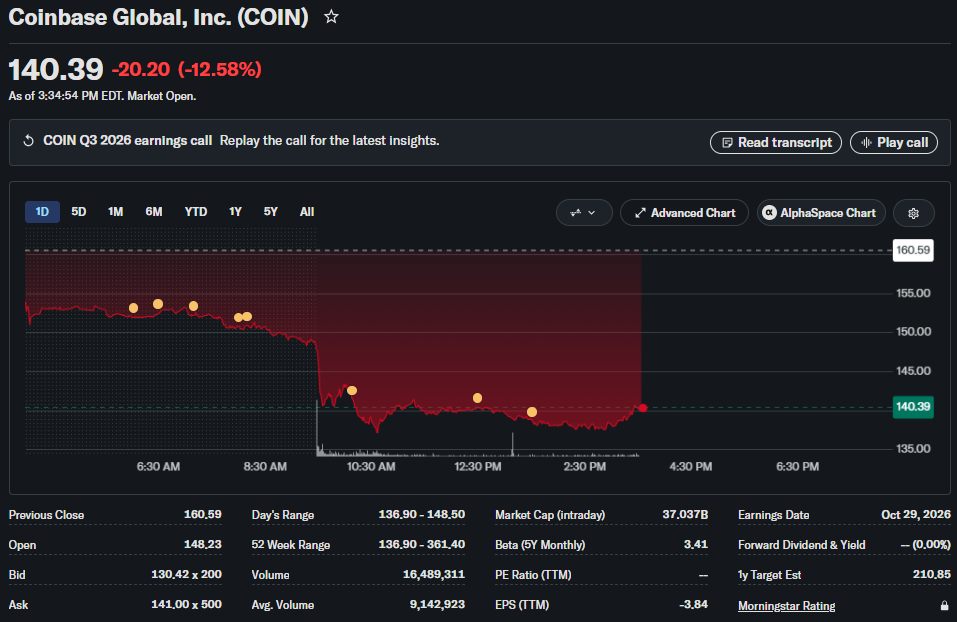Click the Bid value 130.42 x 200
957x622 pixels.
[x=186, y=574]
